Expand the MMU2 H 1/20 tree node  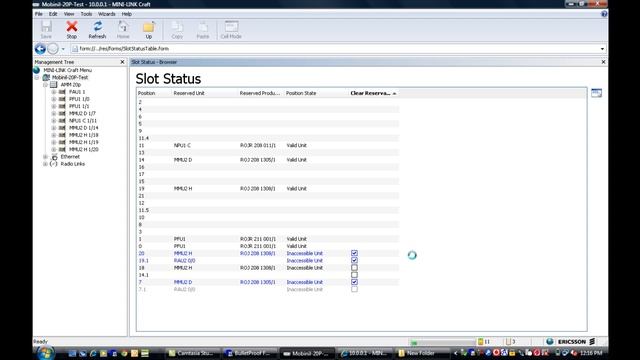coord(53,149)
